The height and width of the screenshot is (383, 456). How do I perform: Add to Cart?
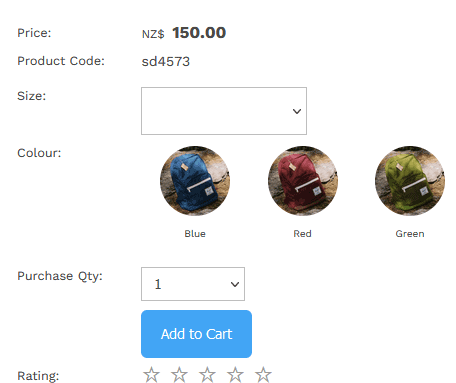click(196, 334)
